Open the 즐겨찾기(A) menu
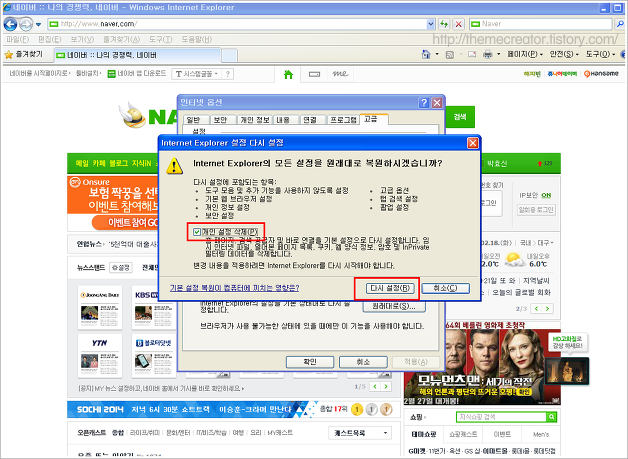Screen dimensions: 628x459 click(x=121, y=39)
